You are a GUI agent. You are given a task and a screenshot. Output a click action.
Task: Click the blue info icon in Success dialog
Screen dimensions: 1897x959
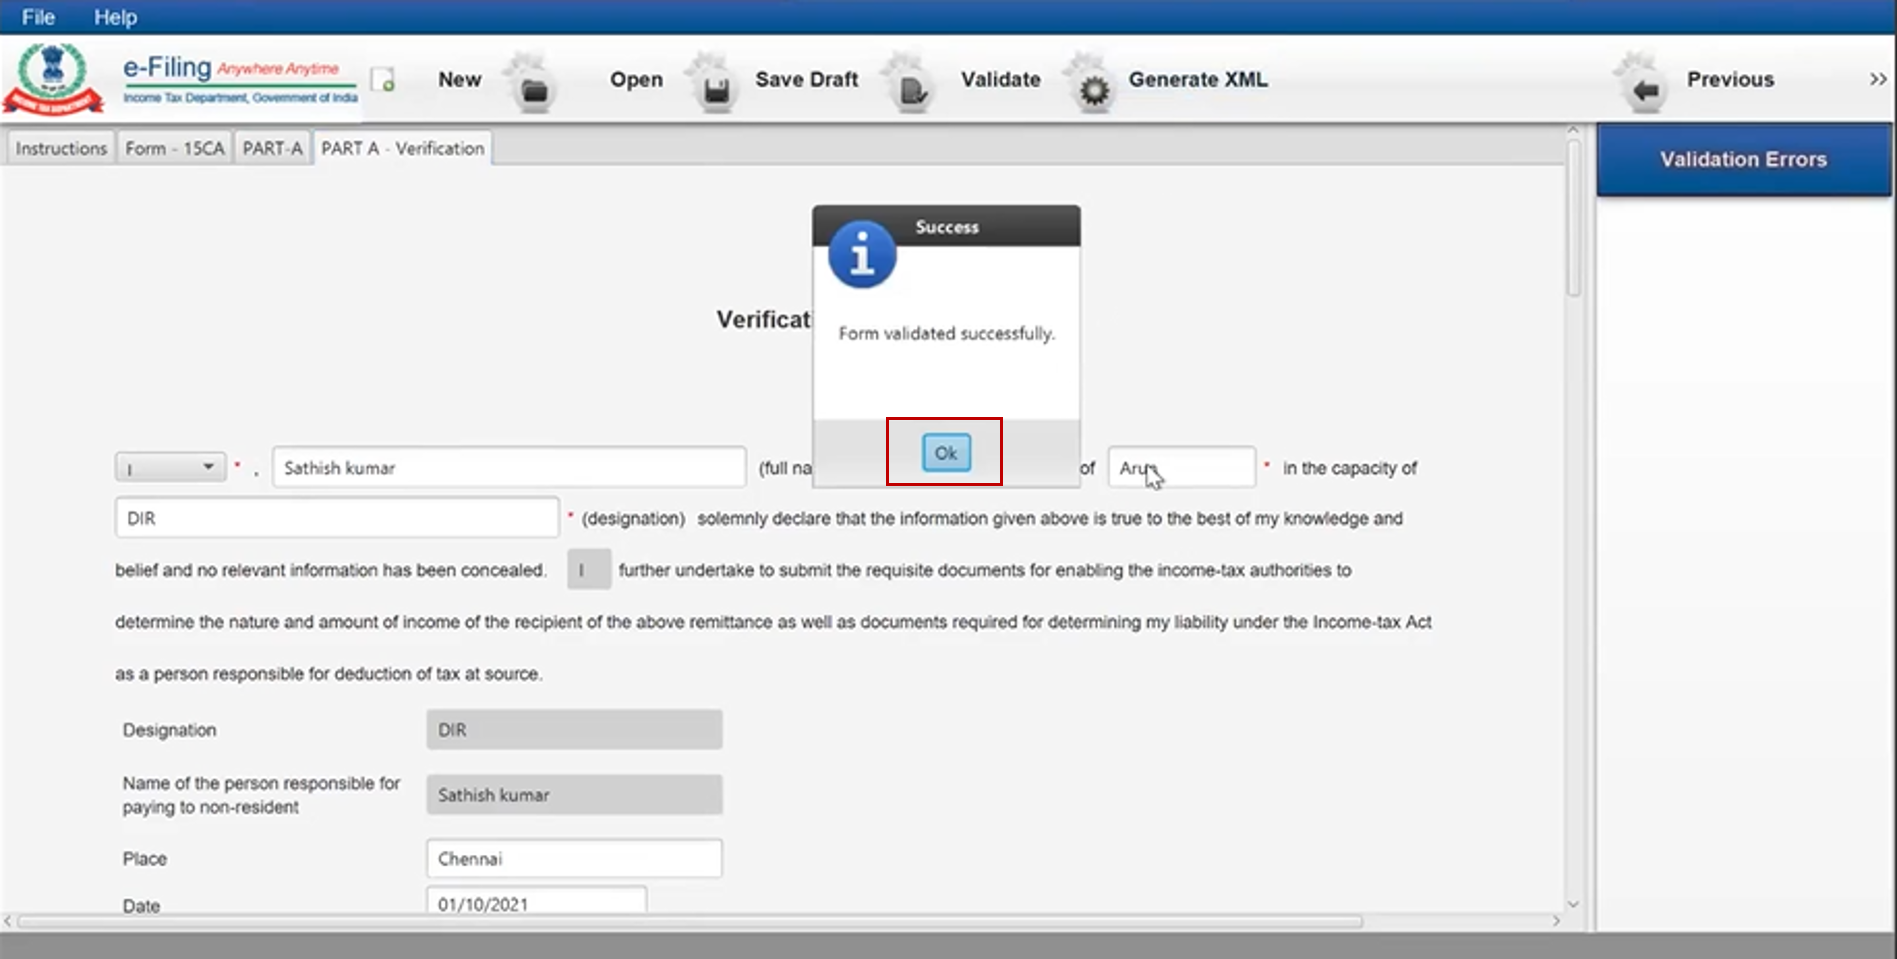(861, 256)
